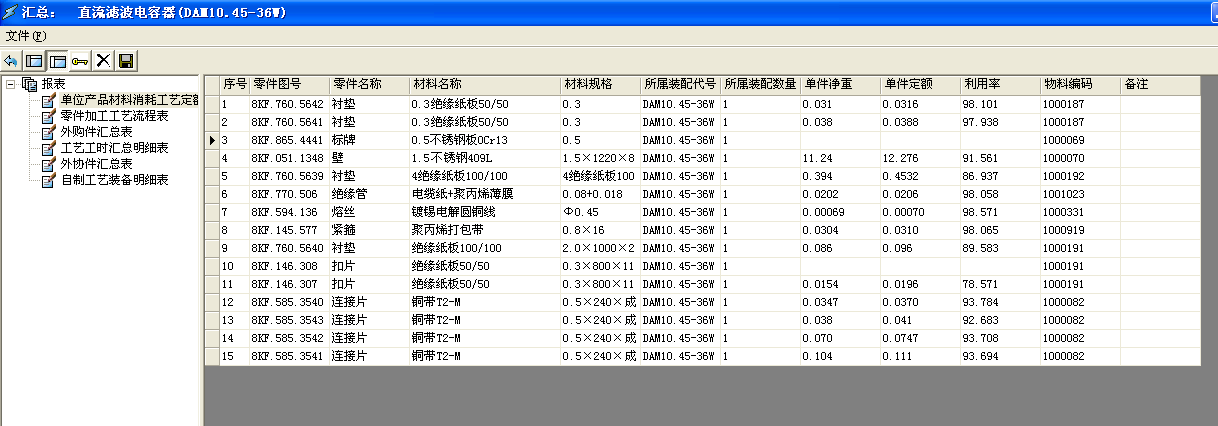Image resolution: width=1218 pixels, height=426 pixels.
Task: Select 外购件汇总表 report
Action: pos(96,132)
